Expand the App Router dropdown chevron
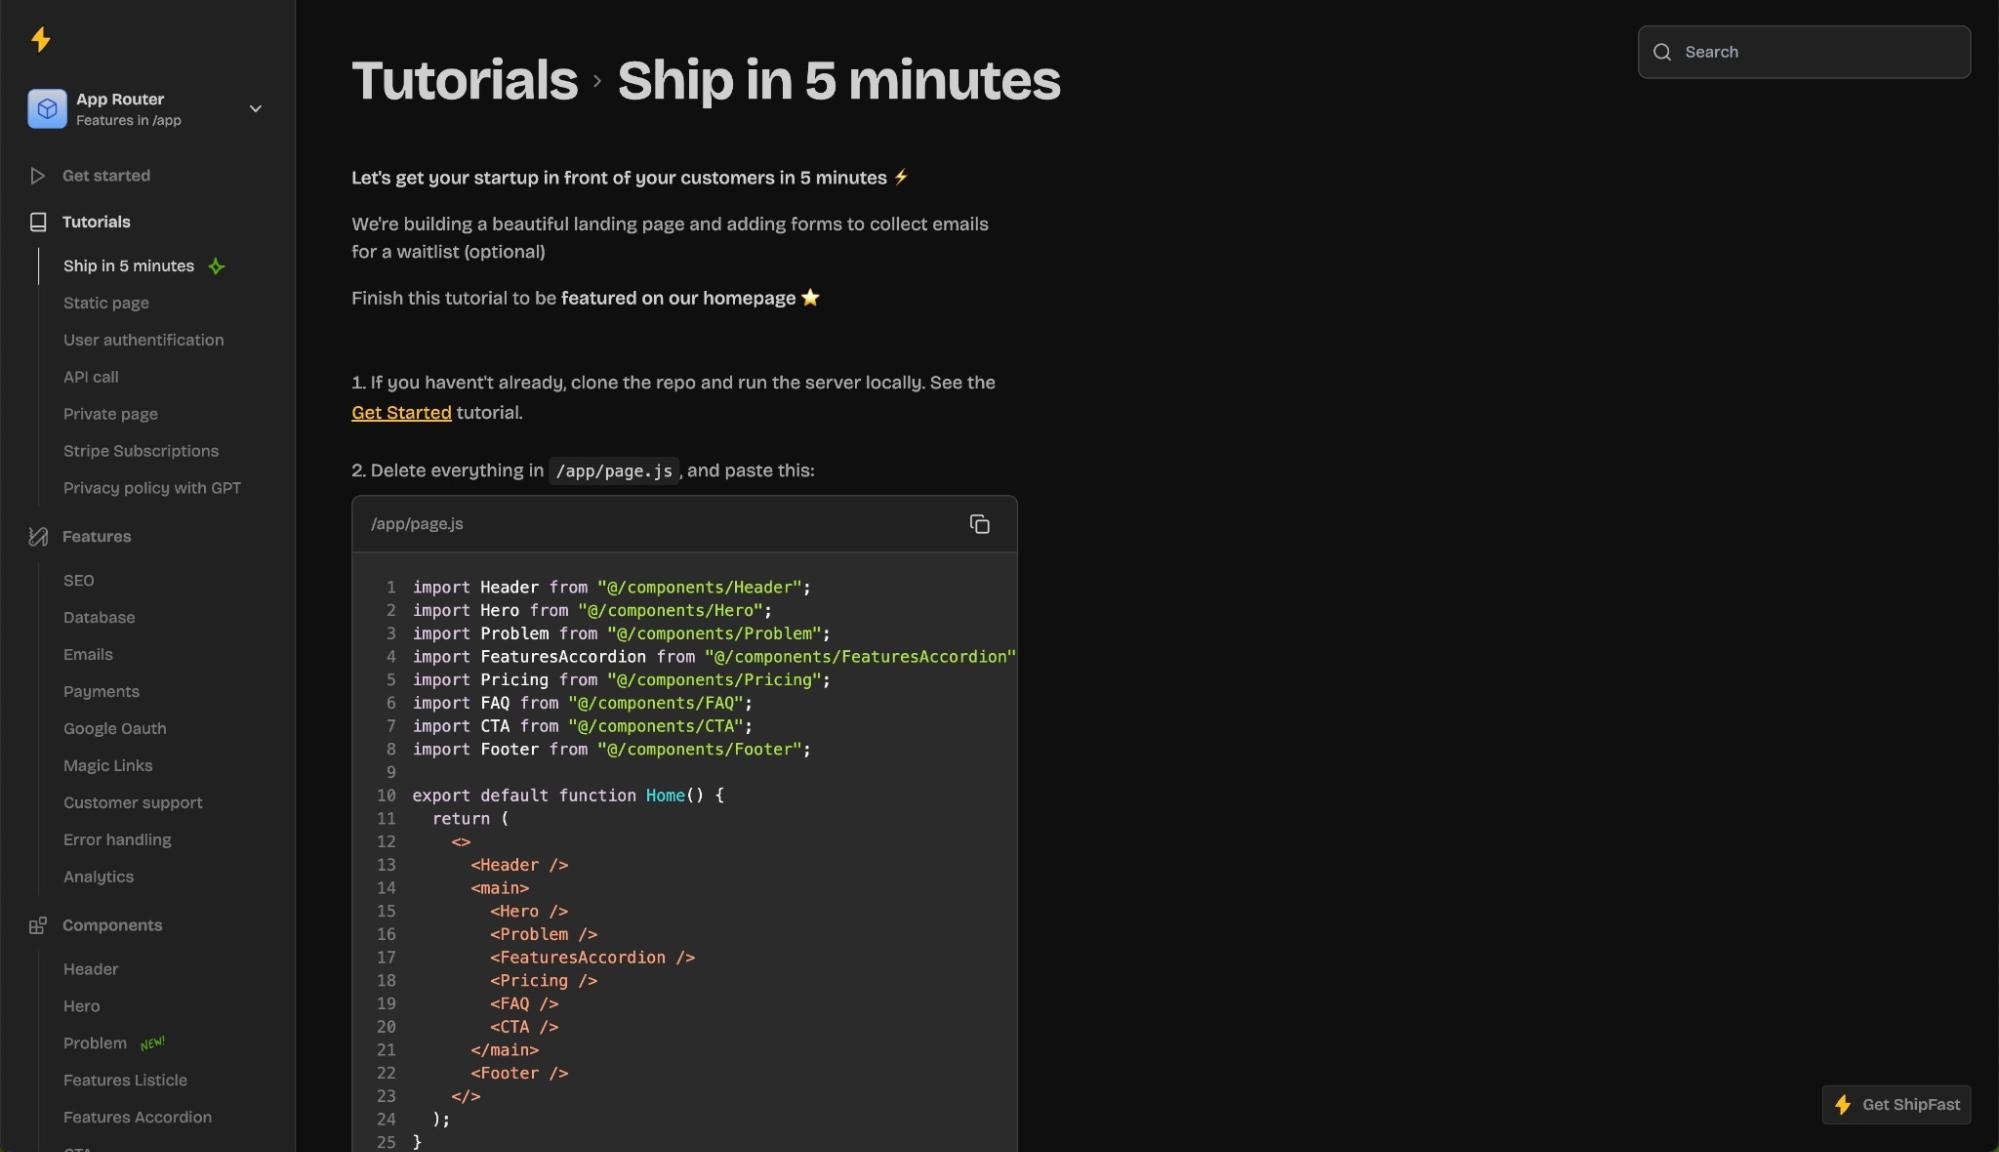 [x=255, y=109]
